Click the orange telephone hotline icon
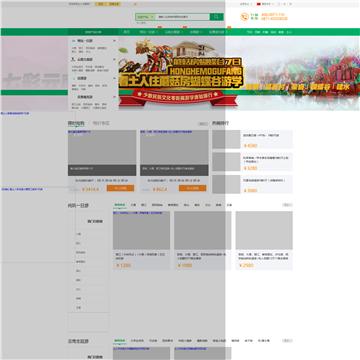The image size is (360, 360). pos(245,17)
